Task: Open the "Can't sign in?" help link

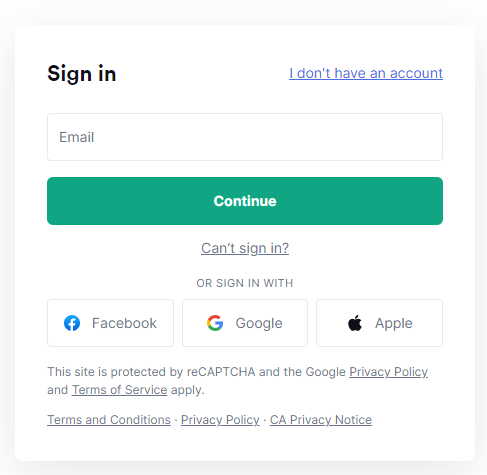Action: click(245, 248)
